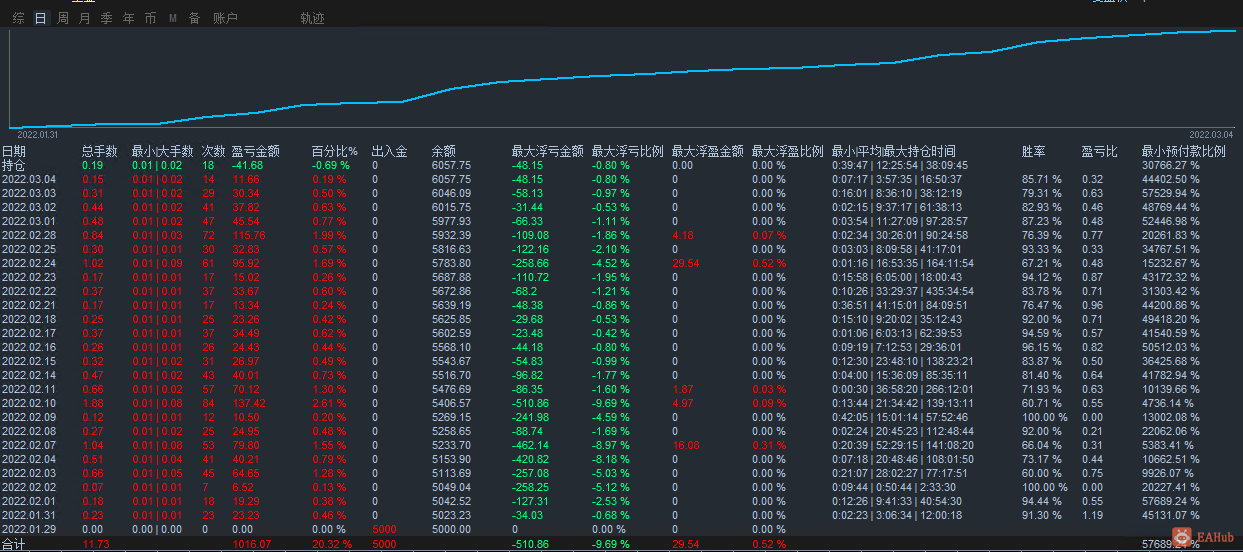Viewport: 1243px width, 552px height.
Task: Select the 日 daily tab
Action: tap(40, 18)
